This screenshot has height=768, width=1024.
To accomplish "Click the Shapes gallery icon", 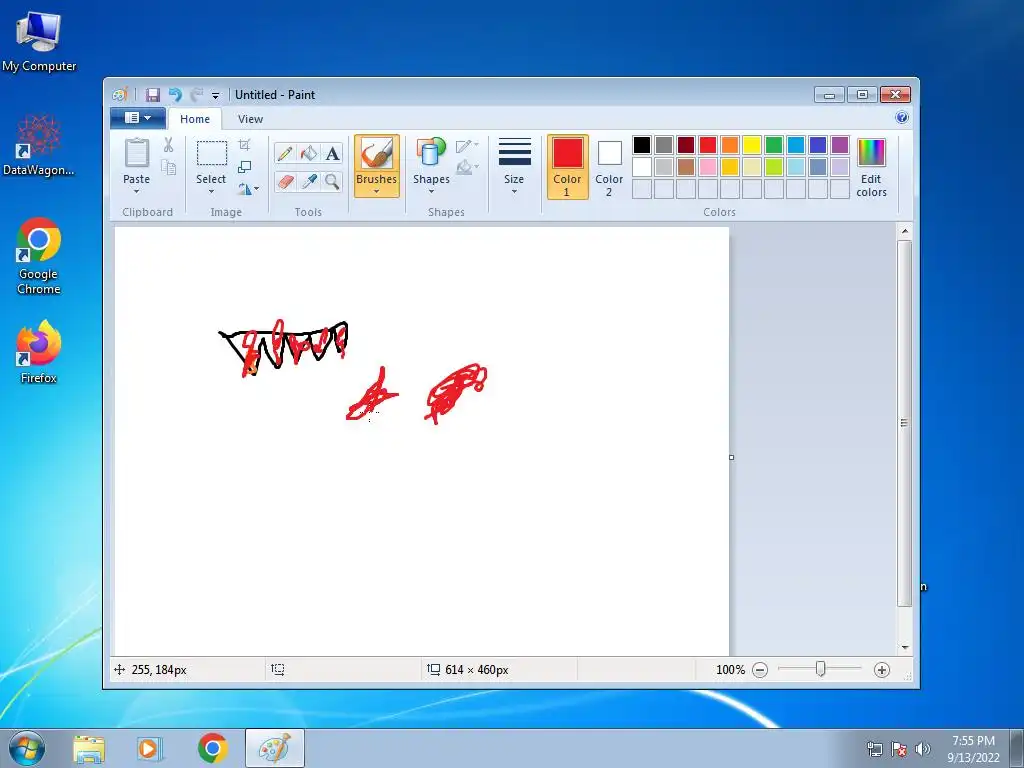I will (431, 153).
